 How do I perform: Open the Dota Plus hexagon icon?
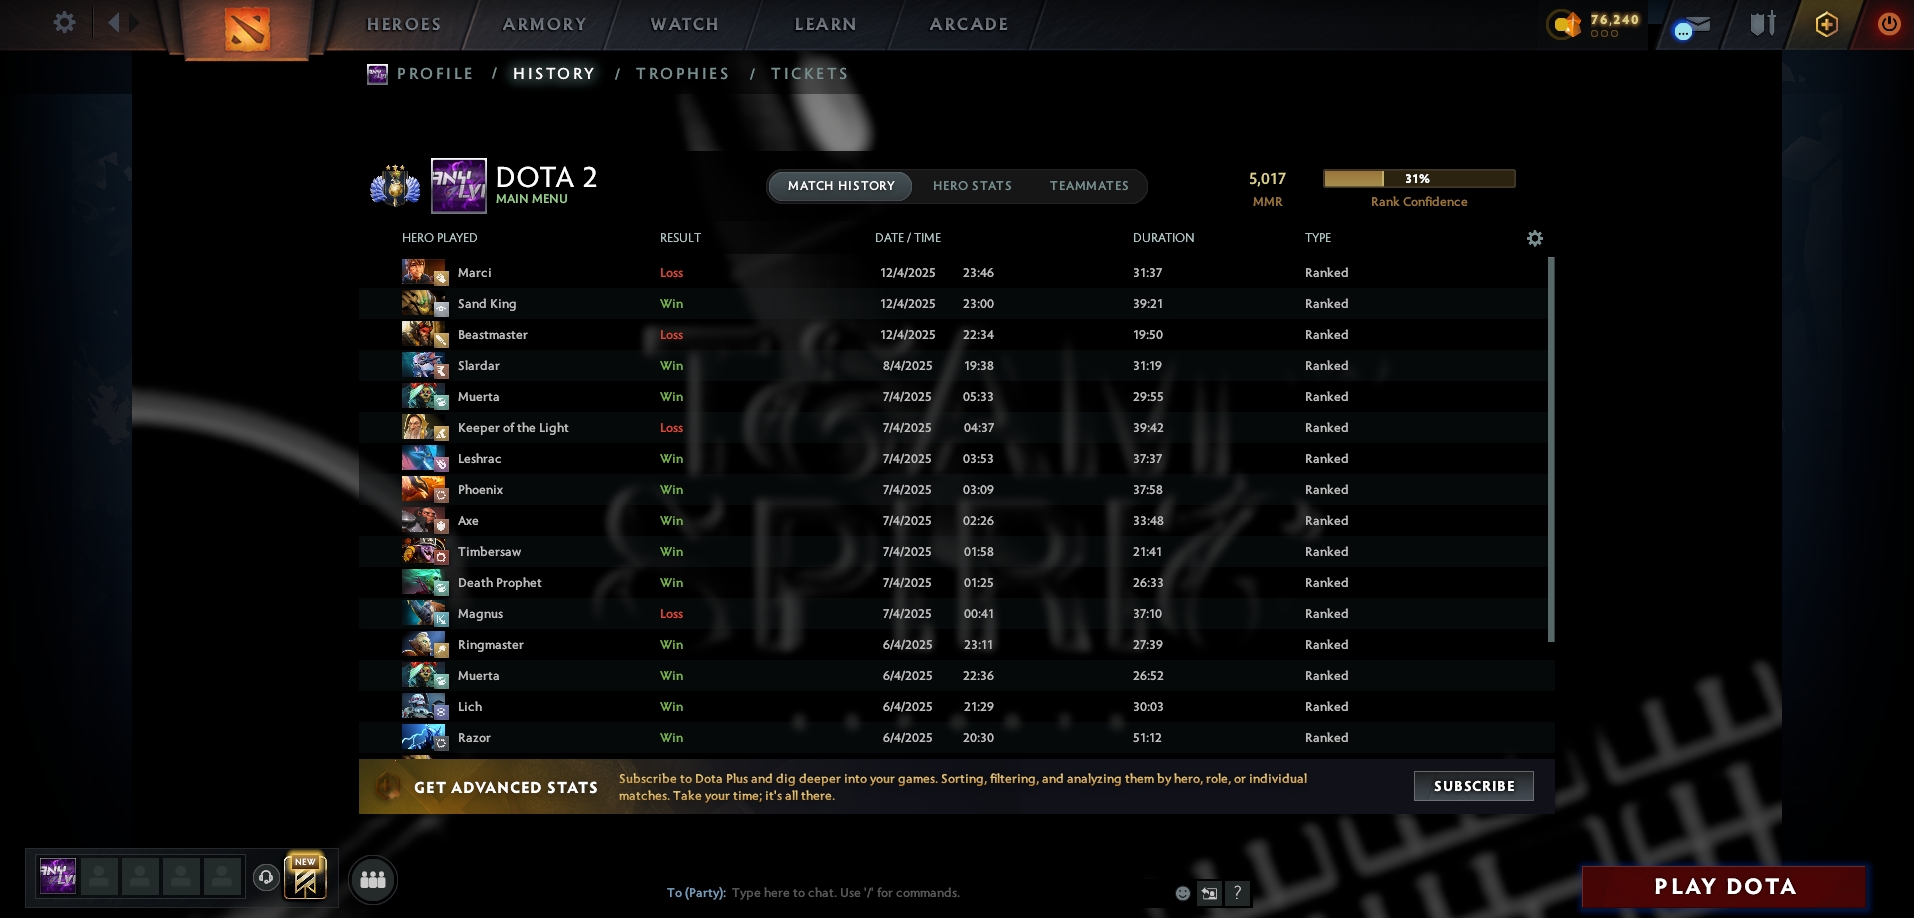[x=1826, y=24]
